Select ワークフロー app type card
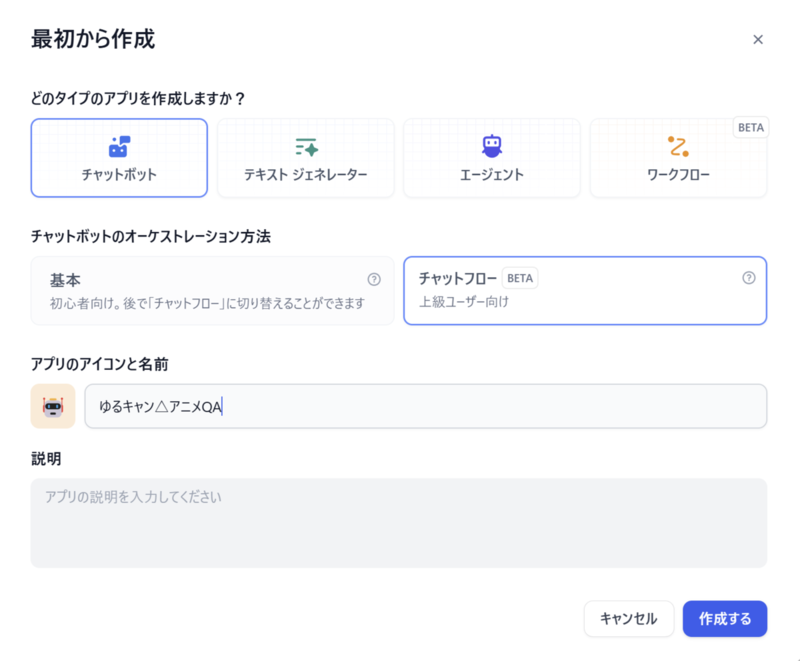This screenshot has height=661, width=800. click(678, 158)
